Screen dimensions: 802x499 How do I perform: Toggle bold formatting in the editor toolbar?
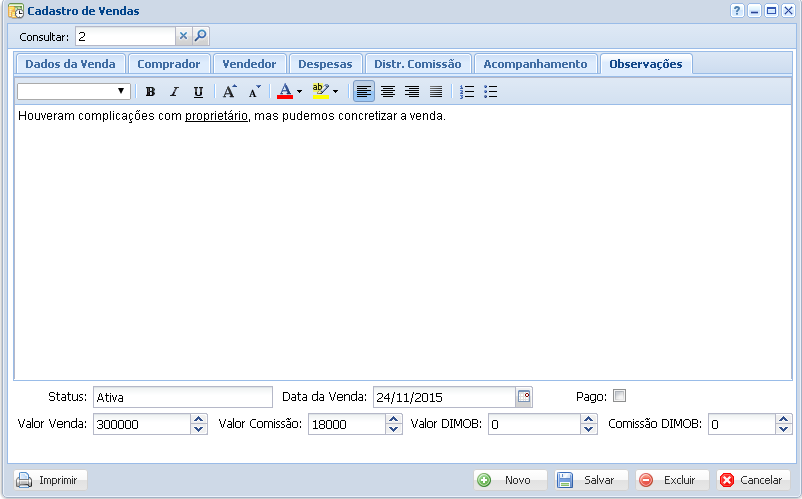(150, 91)
